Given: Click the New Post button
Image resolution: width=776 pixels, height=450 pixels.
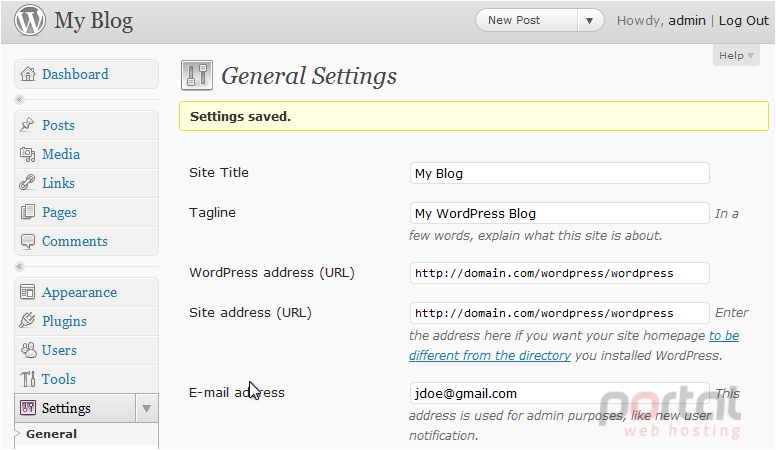Looking at the screenshot, I should 527,21.
